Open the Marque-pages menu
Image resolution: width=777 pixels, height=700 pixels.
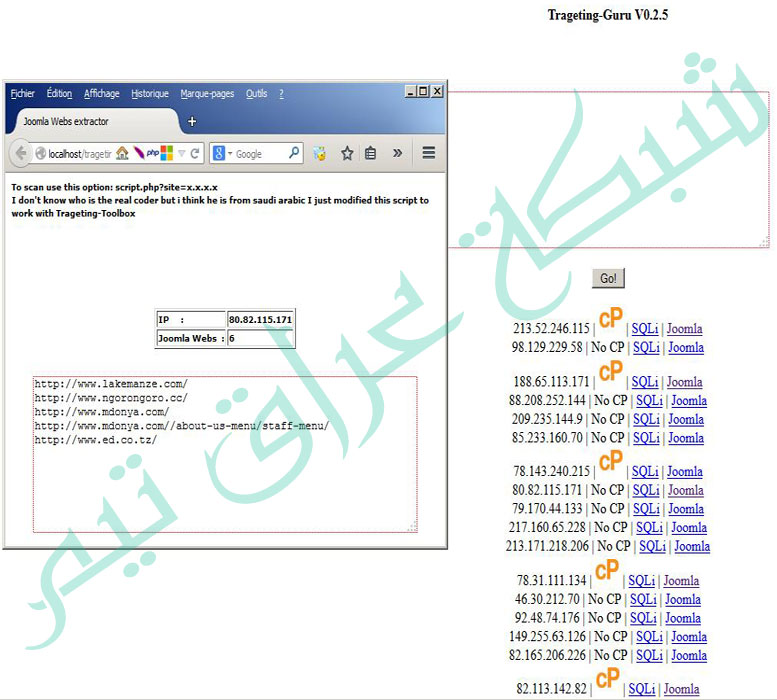(x=207, y=94)
